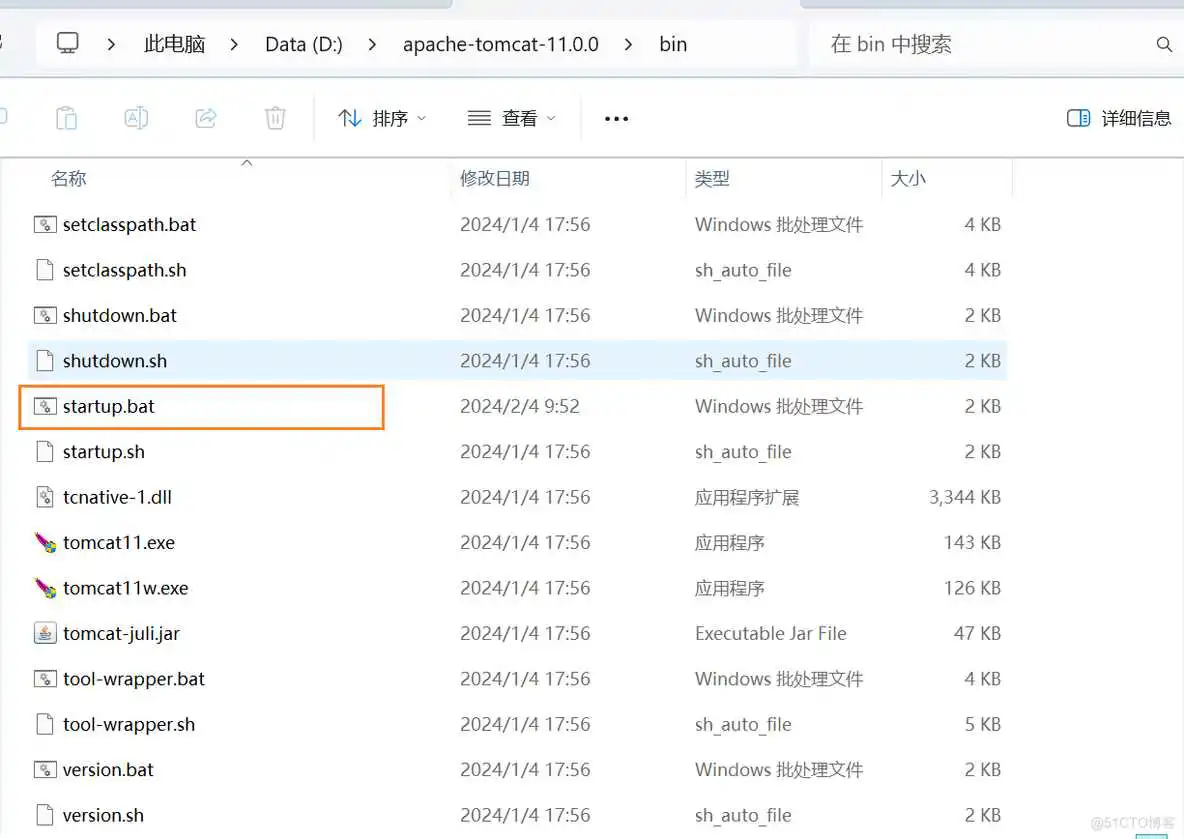Click 此电脑 in the breadcrumb bar
Viewport: 1184px width, 839px height.
click(x=173, y=44)
